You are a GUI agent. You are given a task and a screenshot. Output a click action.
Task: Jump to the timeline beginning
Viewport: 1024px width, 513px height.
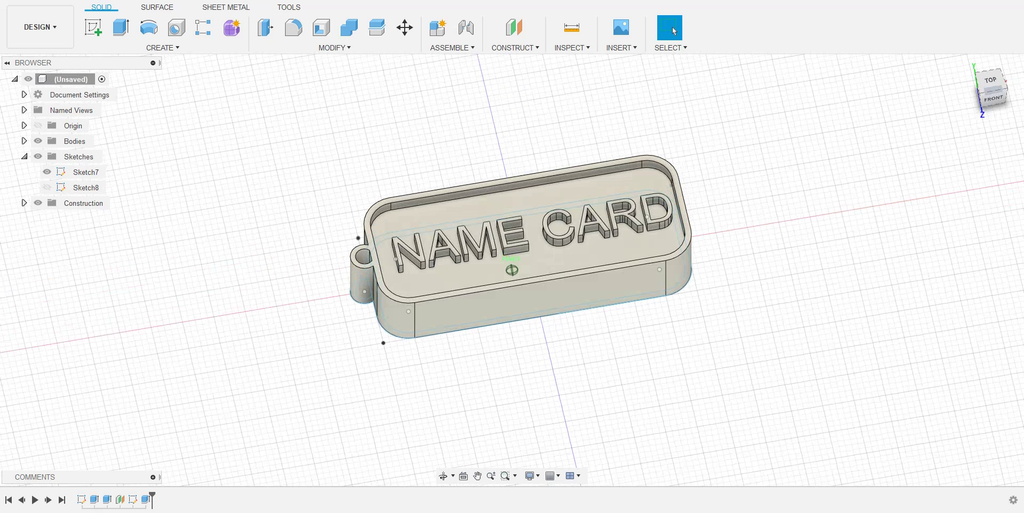tap(8, 500)
